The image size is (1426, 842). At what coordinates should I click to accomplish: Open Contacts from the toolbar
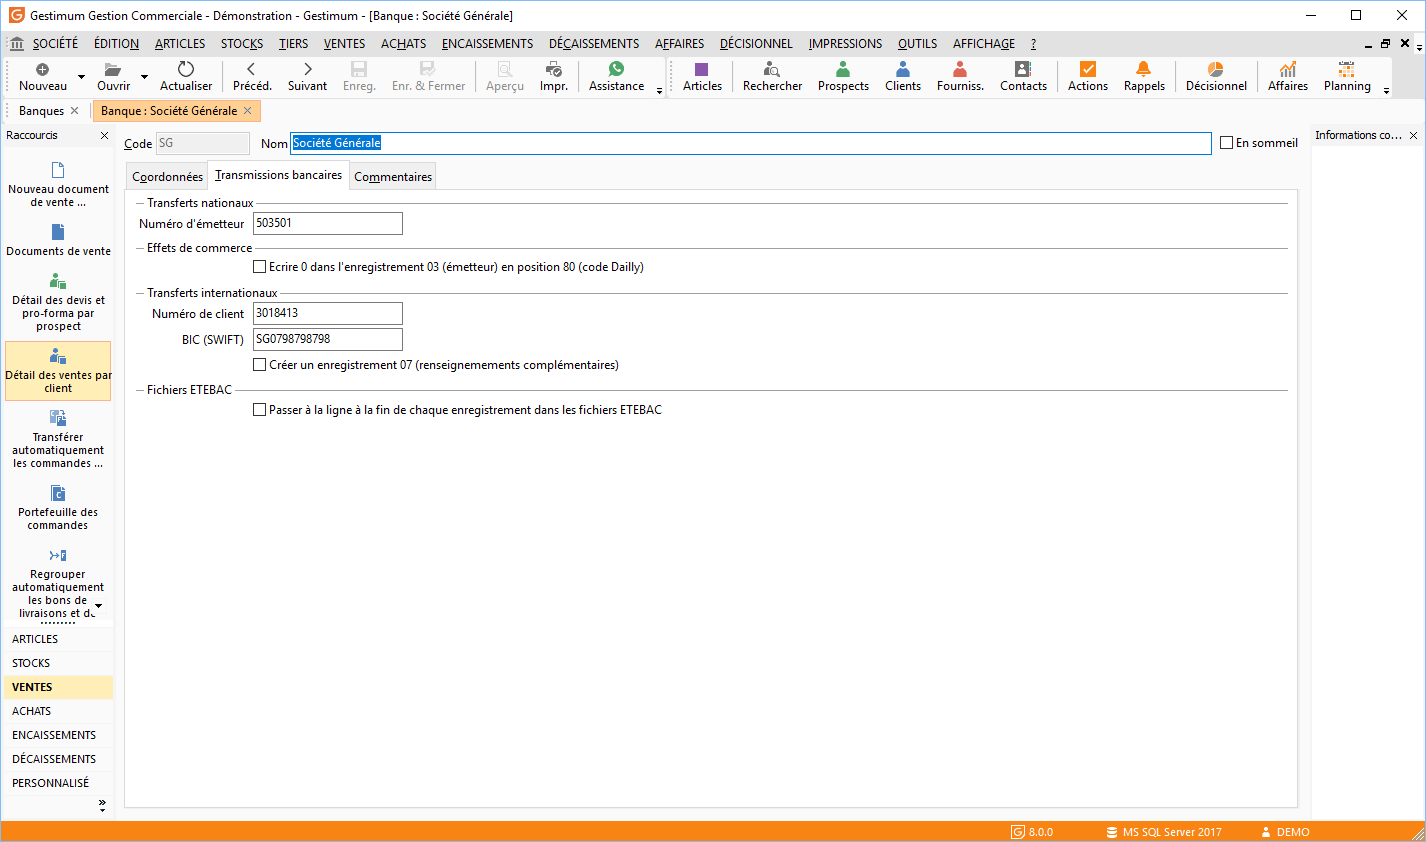pos(1023,69)
